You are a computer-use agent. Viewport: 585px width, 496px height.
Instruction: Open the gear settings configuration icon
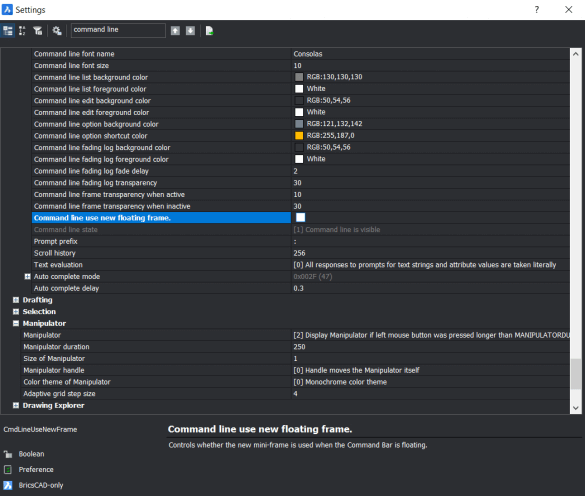(x=57, y=31)
